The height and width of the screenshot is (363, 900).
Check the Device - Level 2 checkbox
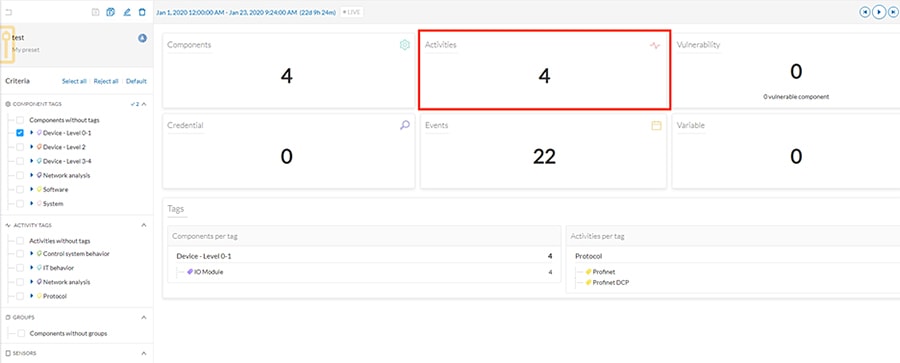pyautogui.click(x=20, y=147)
